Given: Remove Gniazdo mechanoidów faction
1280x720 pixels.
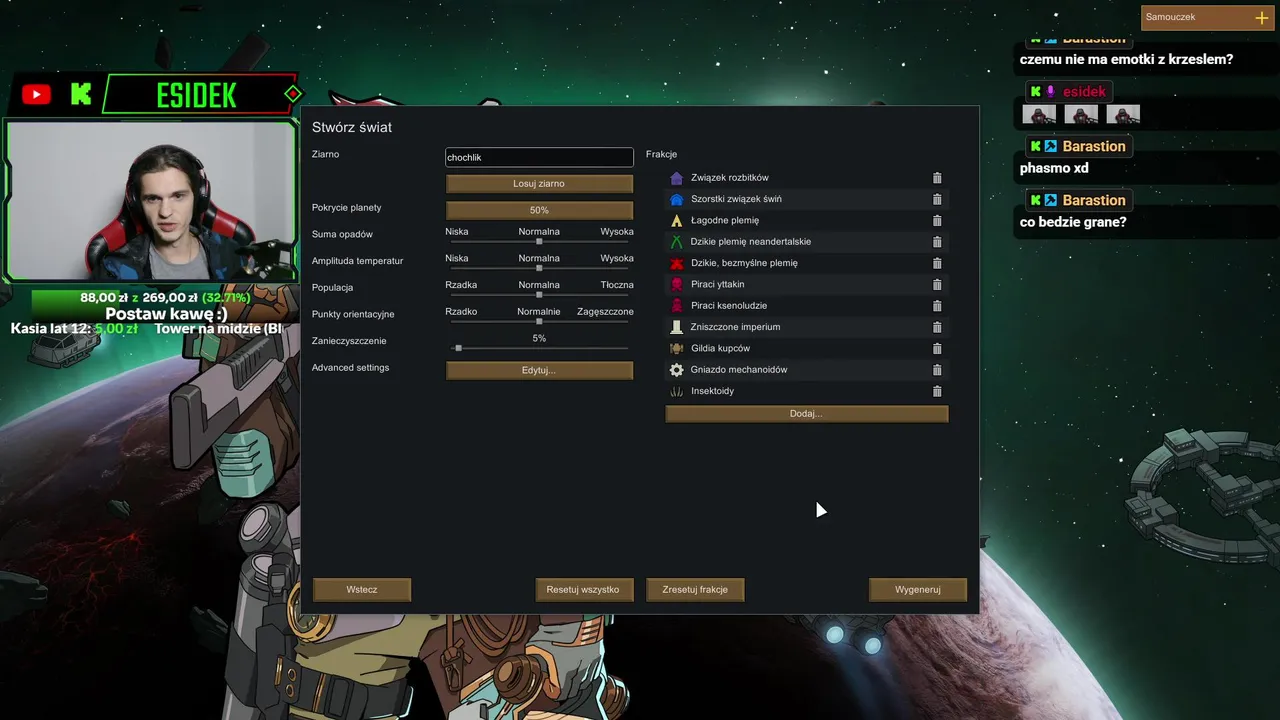Looking at the screenshot, I should click(x=937, y=370).
